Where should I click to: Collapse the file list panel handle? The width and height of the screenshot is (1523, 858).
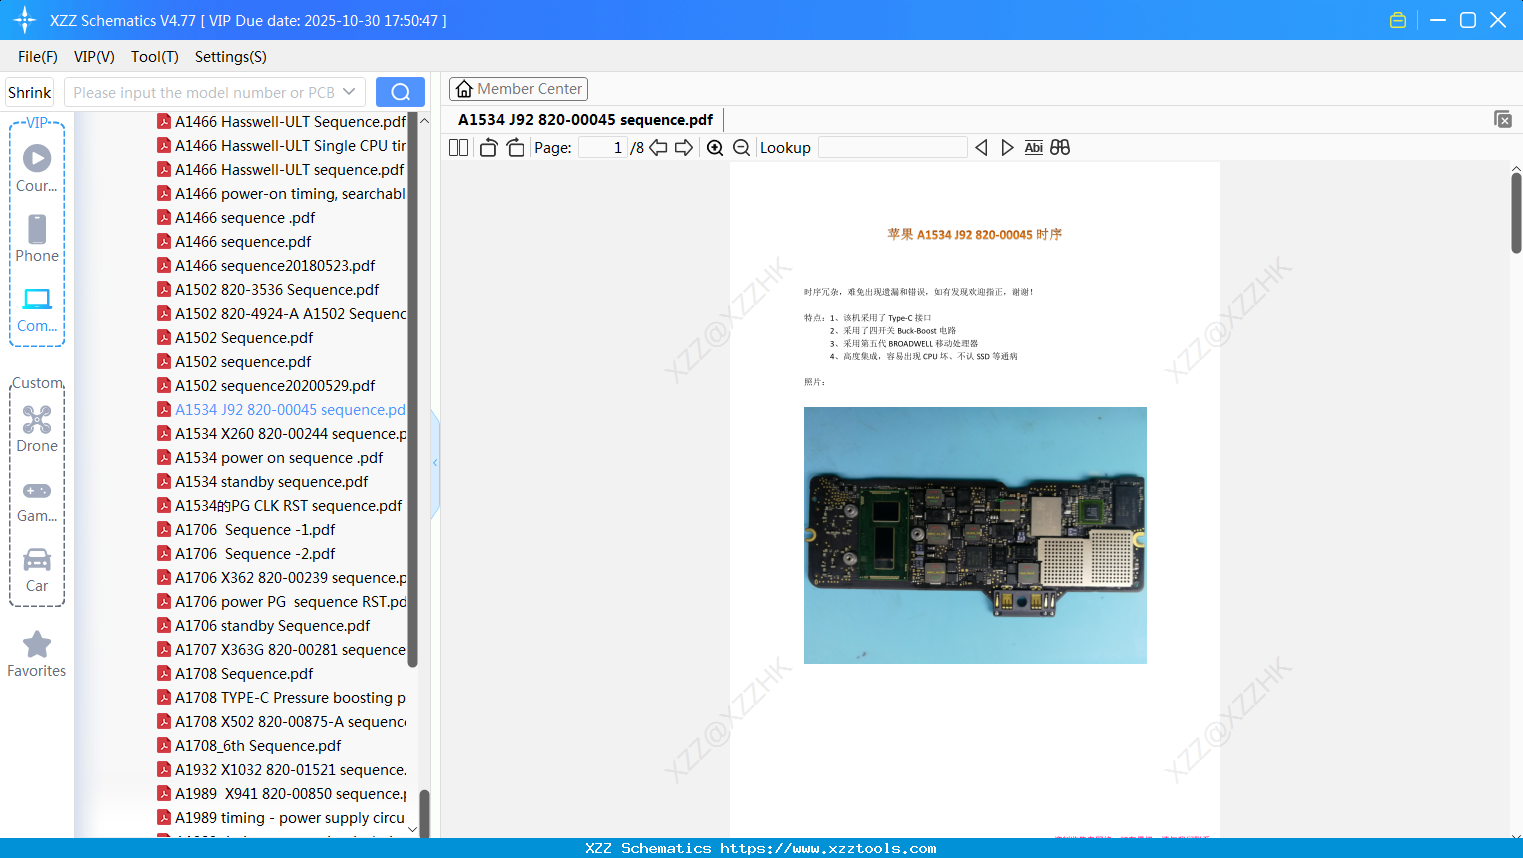point(435,463)
